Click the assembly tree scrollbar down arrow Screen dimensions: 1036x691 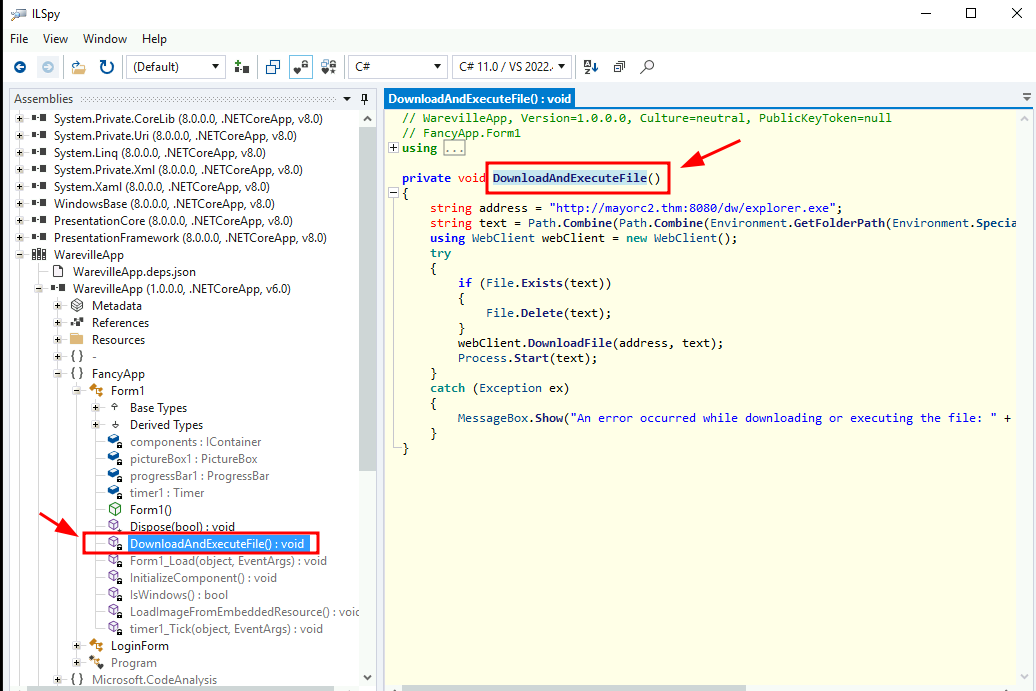click(x=367, y=678)
